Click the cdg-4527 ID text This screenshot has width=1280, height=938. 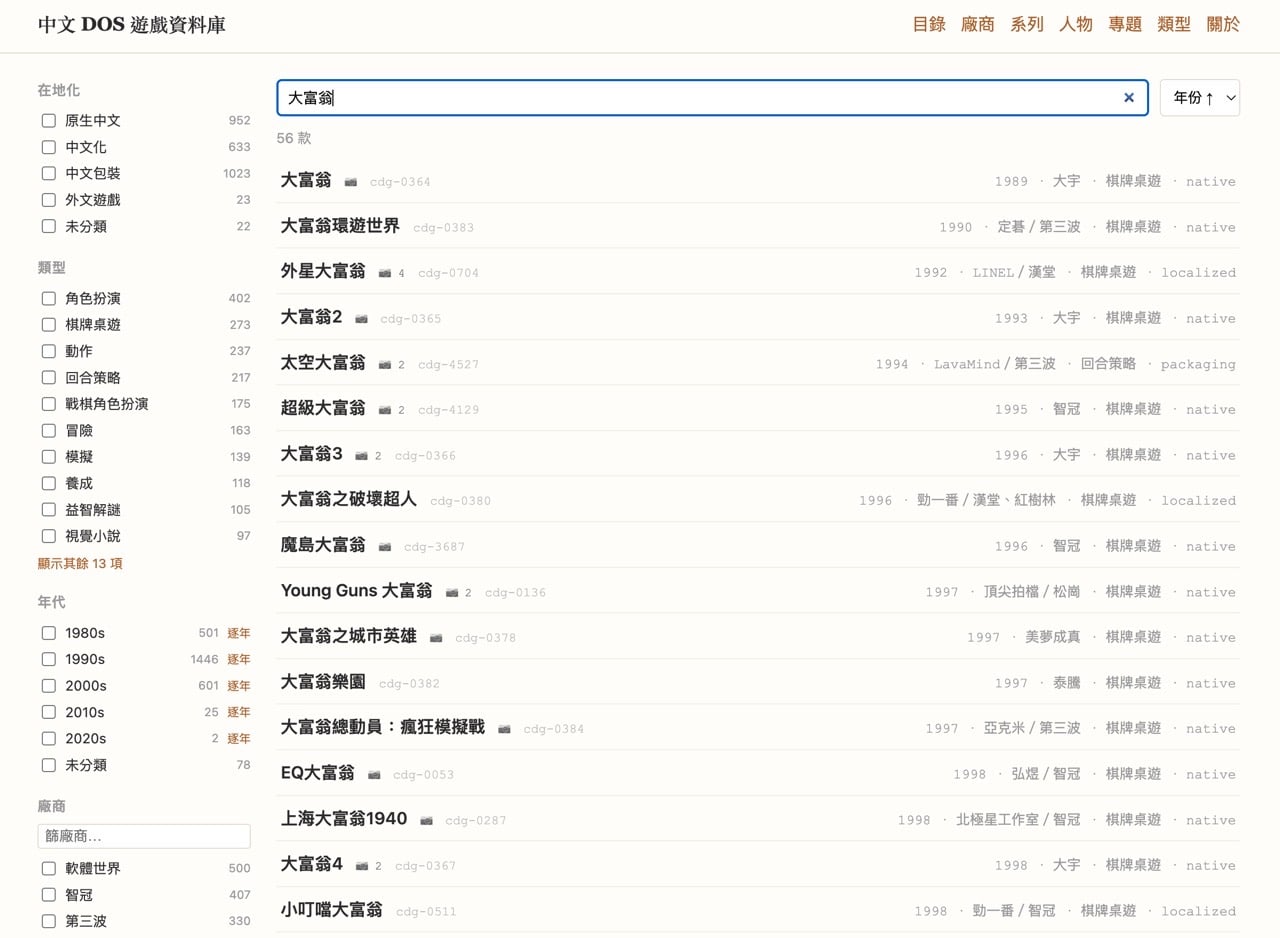(448, 365)
